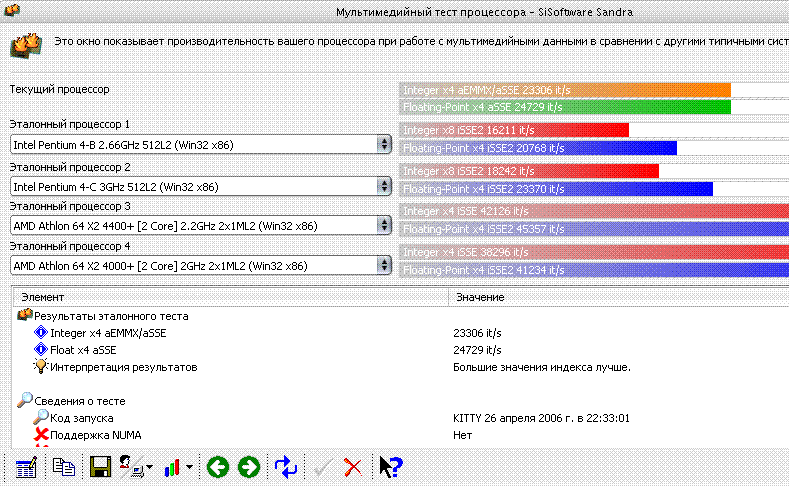Click the red Integer x8 18242 it/s bar
Viewport: 789px width, 486px height.
pyautogui.click(x=529, y=171)
